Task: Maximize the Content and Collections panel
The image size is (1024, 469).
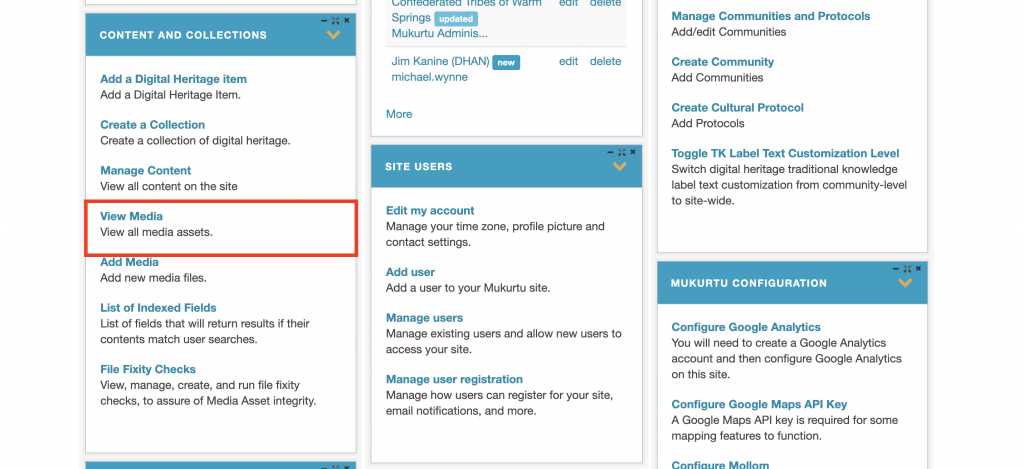Action: pyautogui.click(x=335, y=21)
